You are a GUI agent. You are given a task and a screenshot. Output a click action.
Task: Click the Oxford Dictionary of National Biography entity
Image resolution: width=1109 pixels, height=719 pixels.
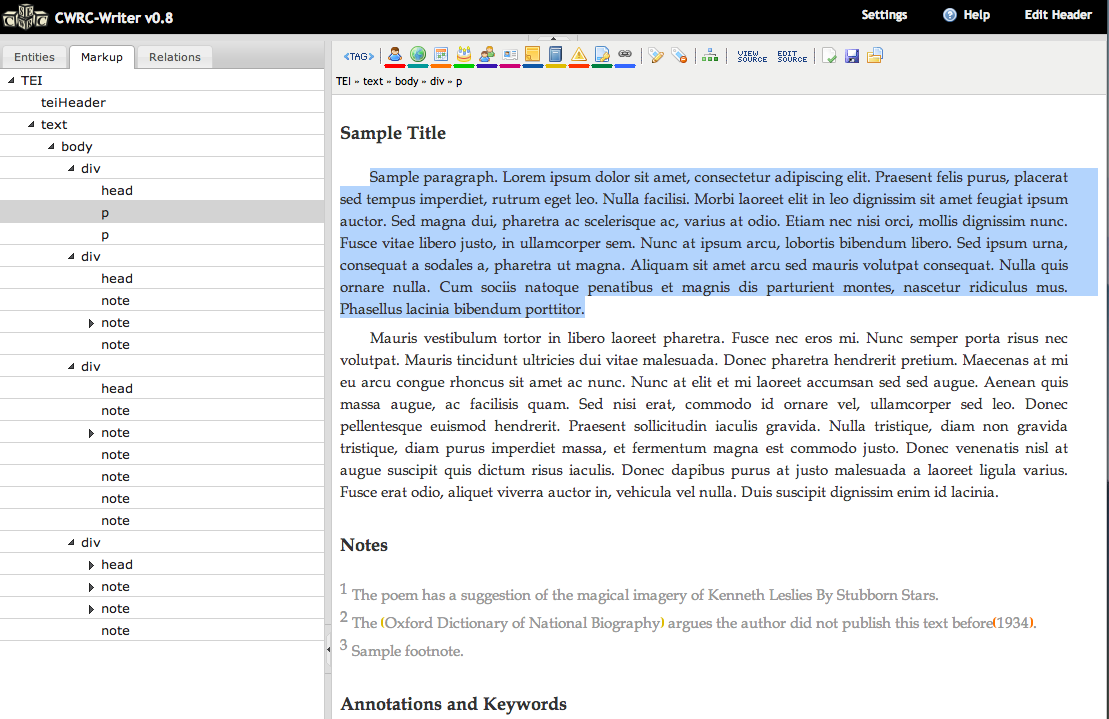pyautogui.click(x=523, y=623)
